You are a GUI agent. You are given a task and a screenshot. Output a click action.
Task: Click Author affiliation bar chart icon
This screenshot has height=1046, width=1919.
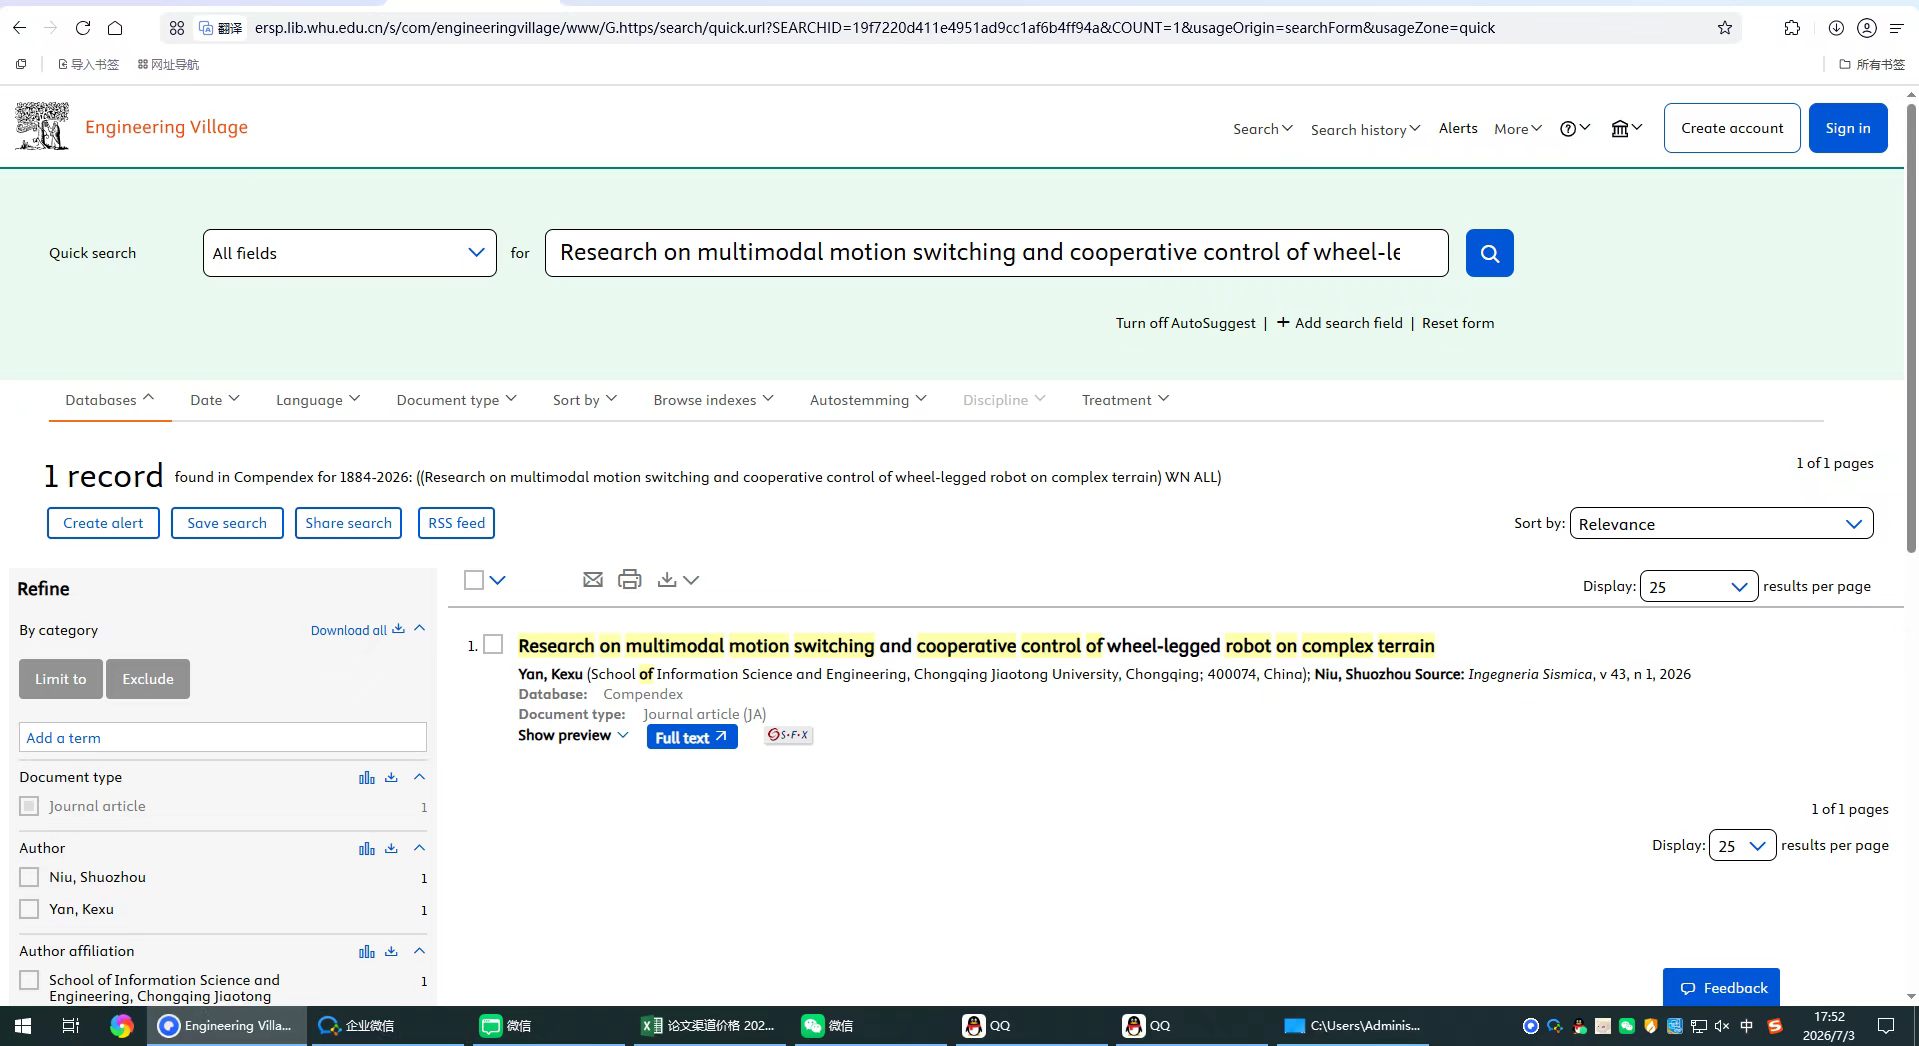[367, 951]
